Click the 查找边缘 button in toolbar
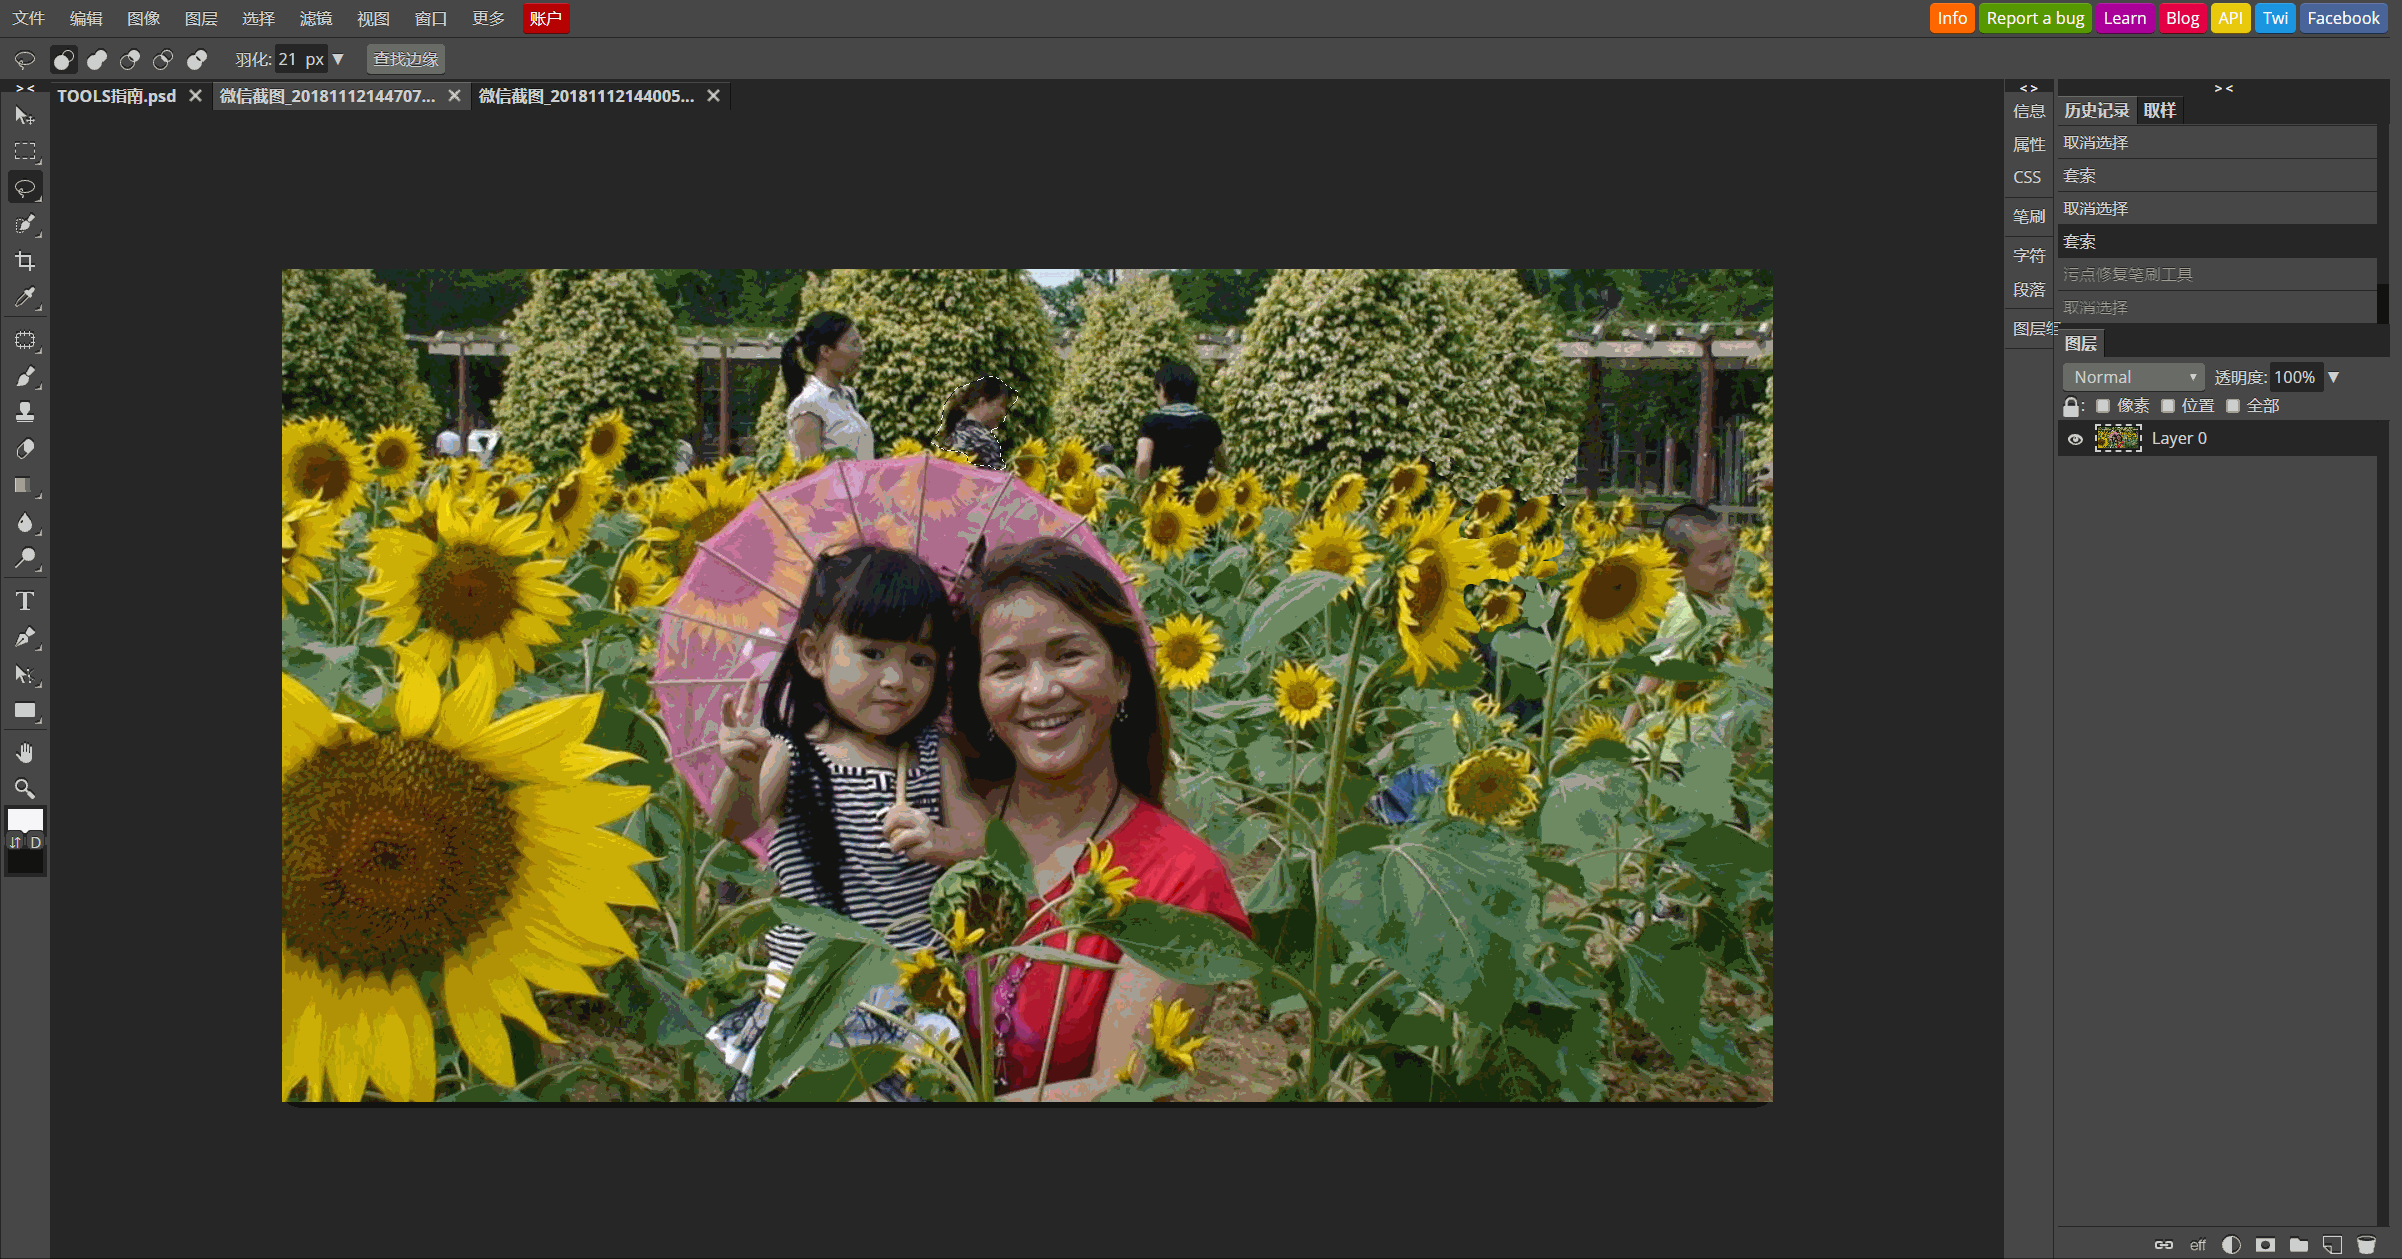 point(405,59)
